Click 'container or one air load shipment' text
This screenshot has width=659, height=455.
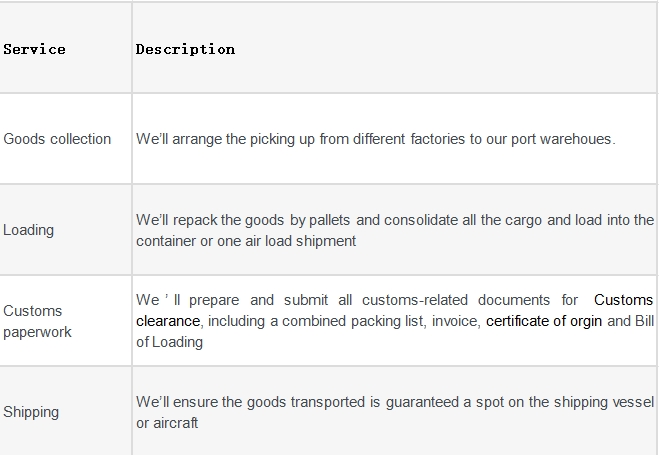(246, 241)
